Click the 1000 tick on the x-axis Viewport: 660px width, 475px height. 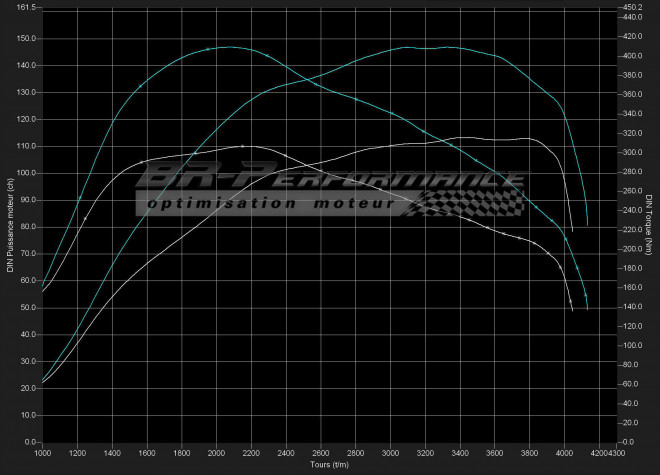click(42, 453)
